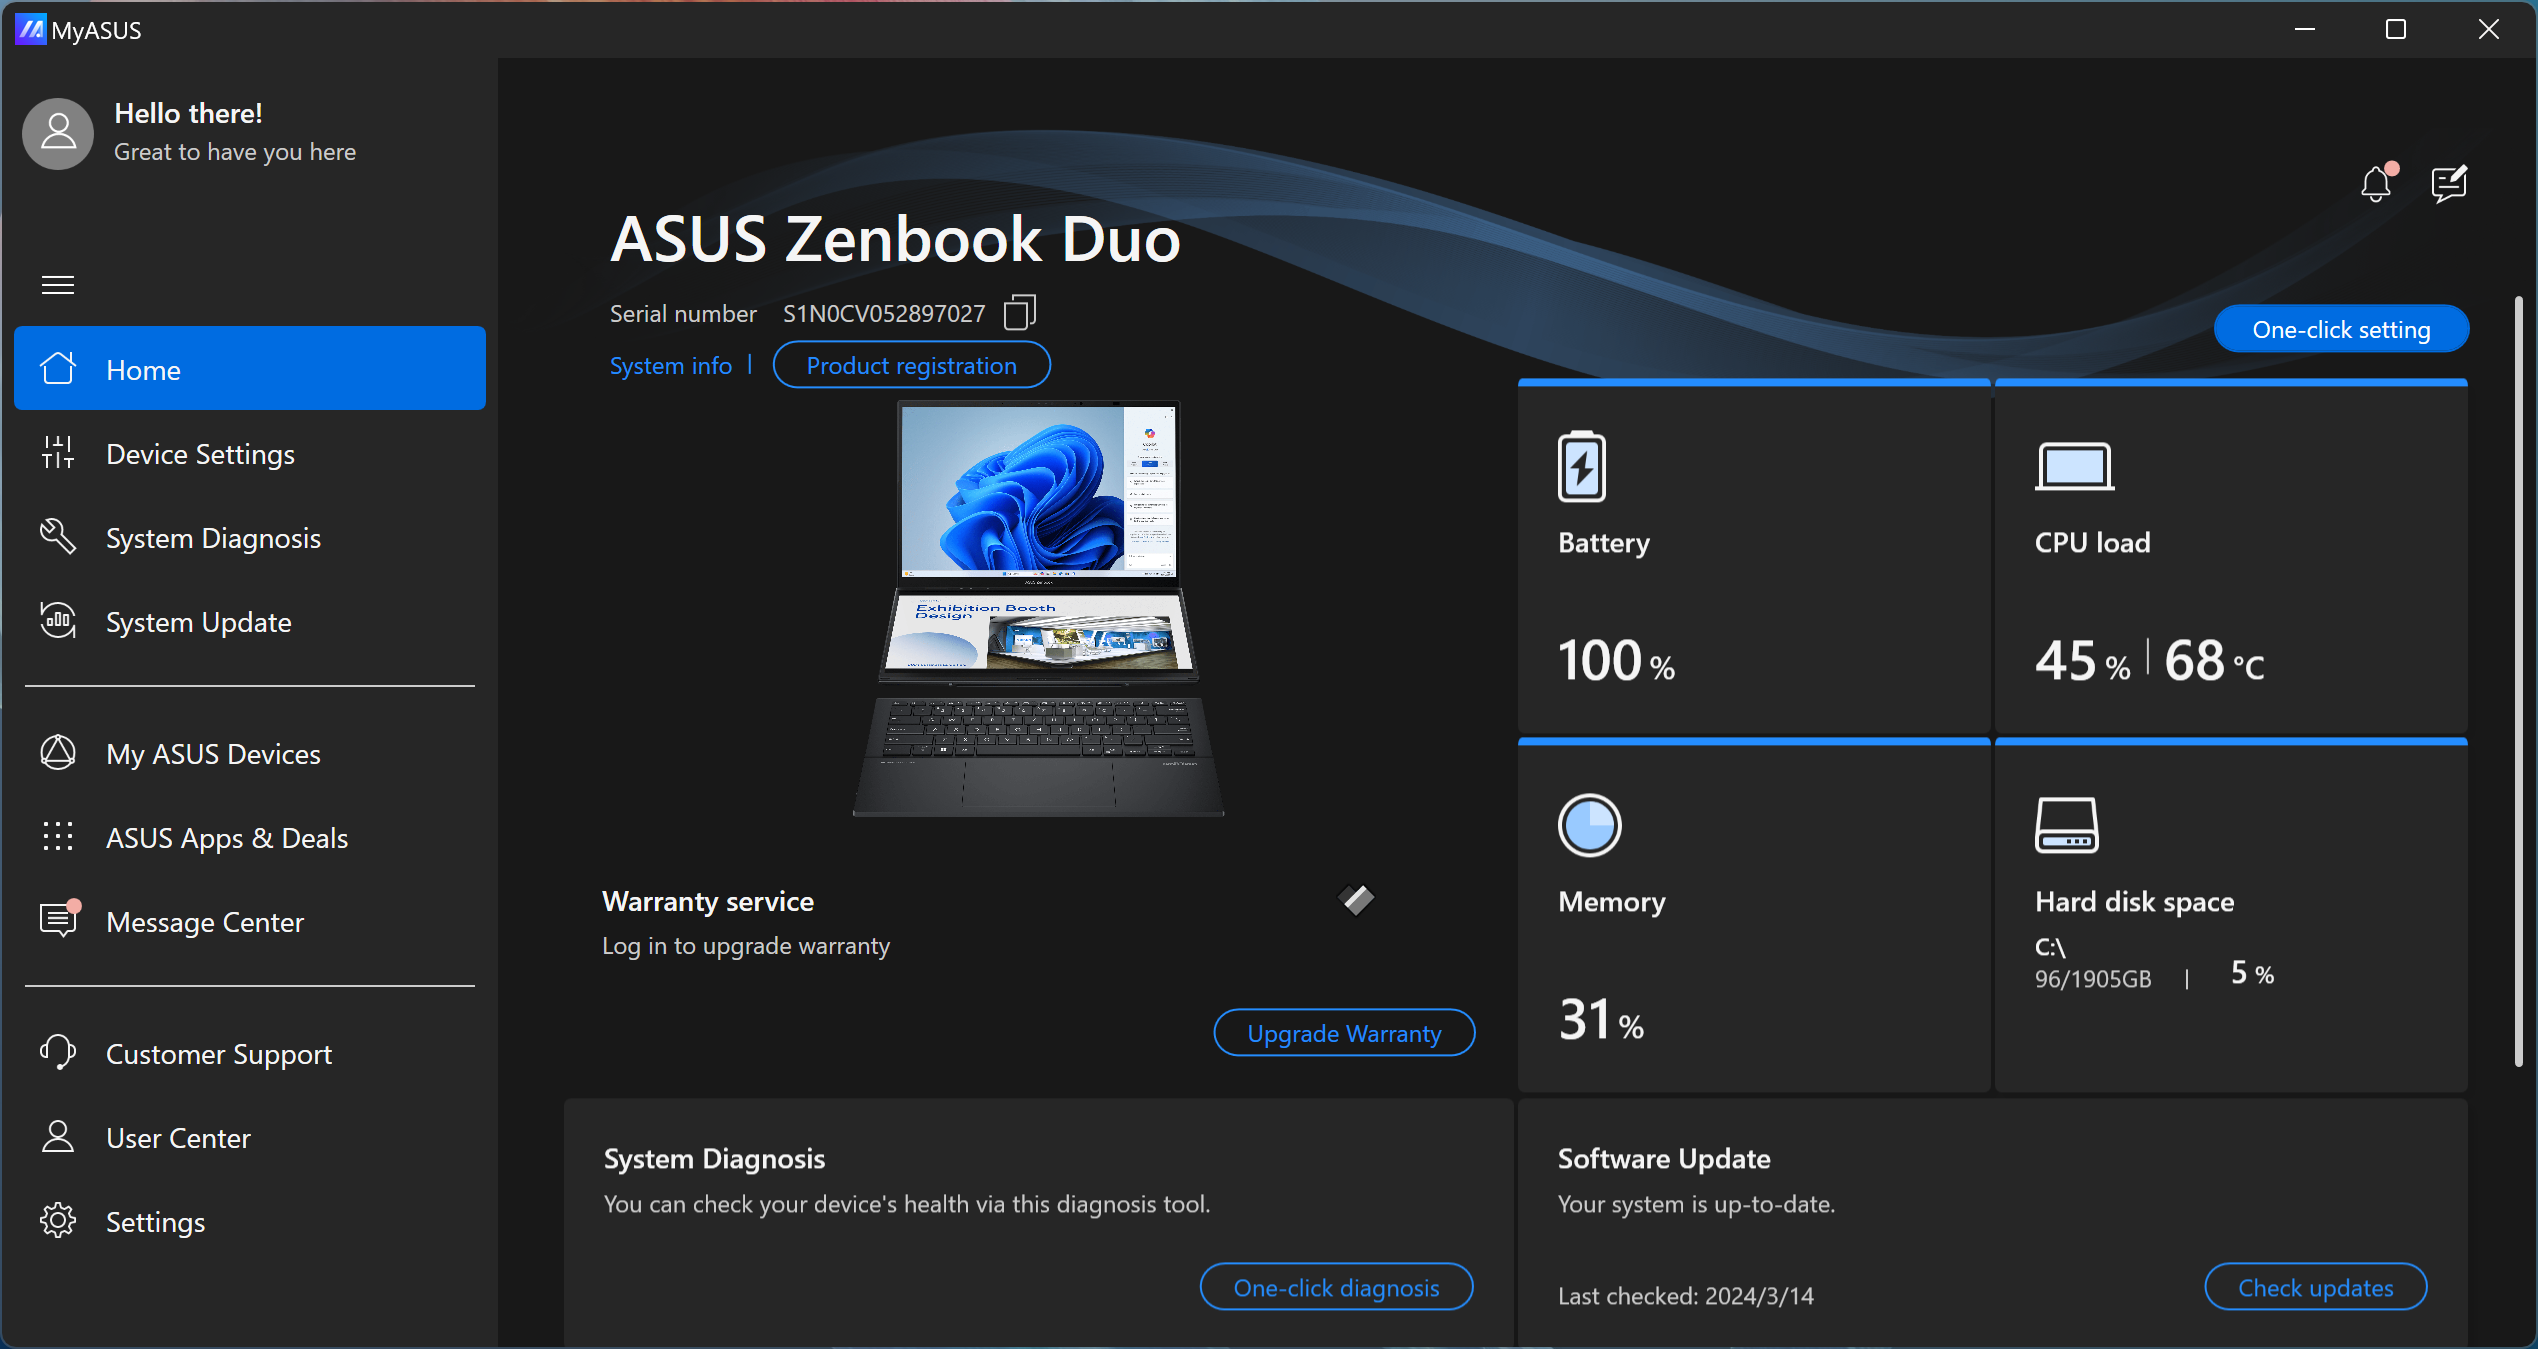The height and width of the screenshot is (1349, 2538).
Task: Click the Message Center icon
Action: pyautogui.click(x=60, y=918)
